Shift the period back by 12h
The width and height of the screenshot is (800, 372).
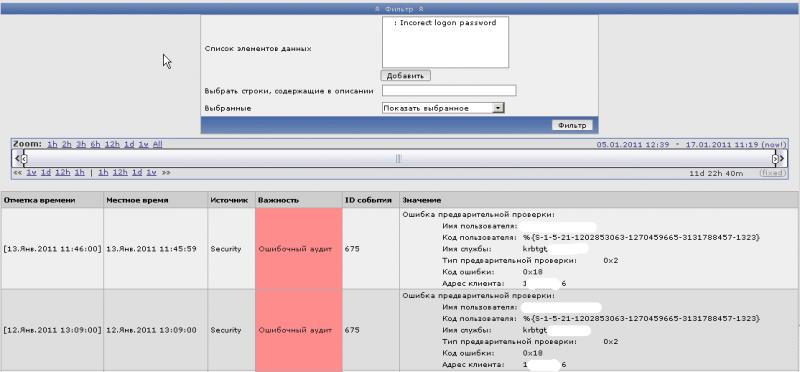[62, 172]
